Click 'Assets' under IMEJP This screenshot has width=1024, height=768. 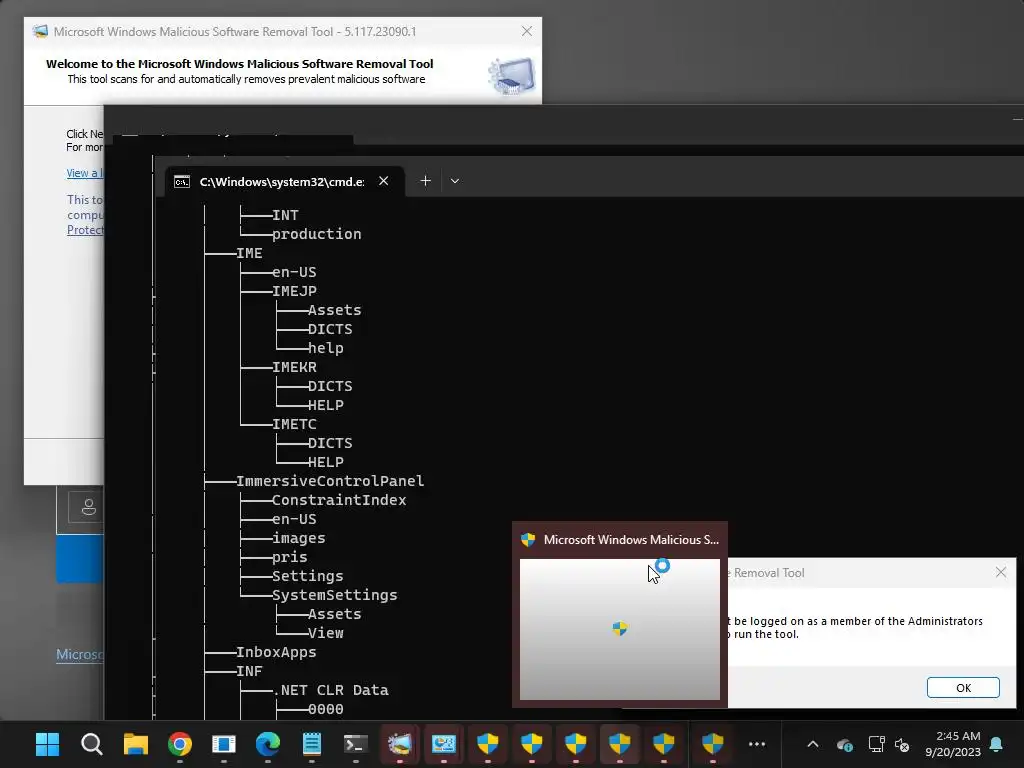[x=334, y=310]
